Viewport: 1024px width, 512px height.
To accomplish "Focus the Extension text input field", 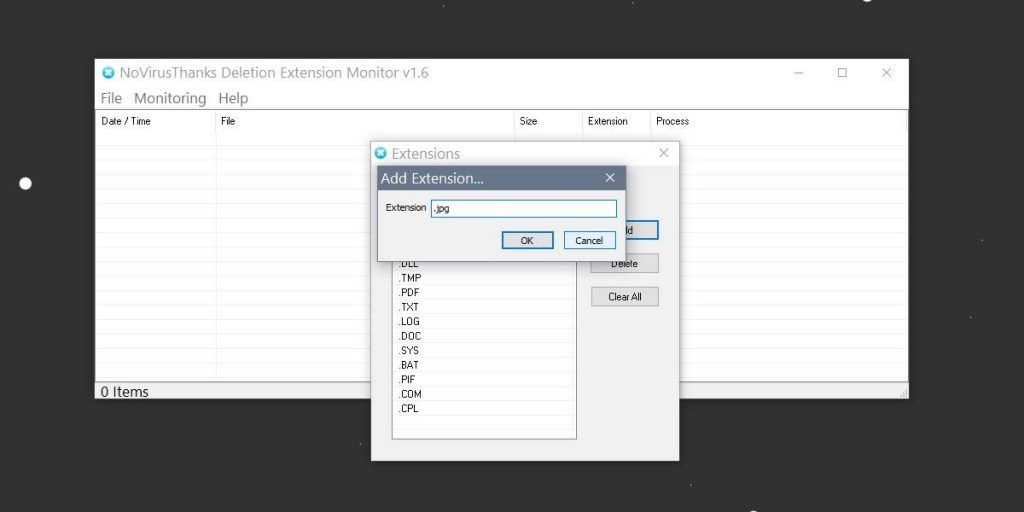I will (x=524, y=209).
